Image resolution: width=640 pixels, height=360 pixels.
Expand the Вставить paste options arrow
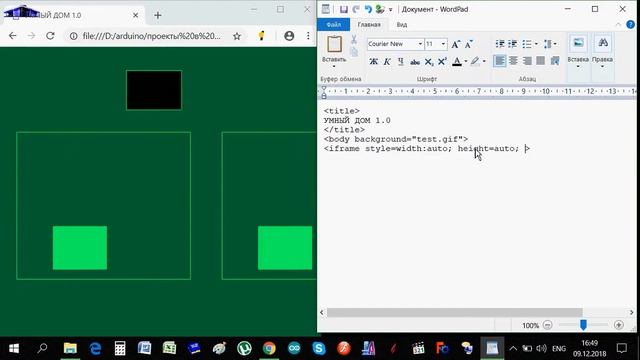point(334,66)
